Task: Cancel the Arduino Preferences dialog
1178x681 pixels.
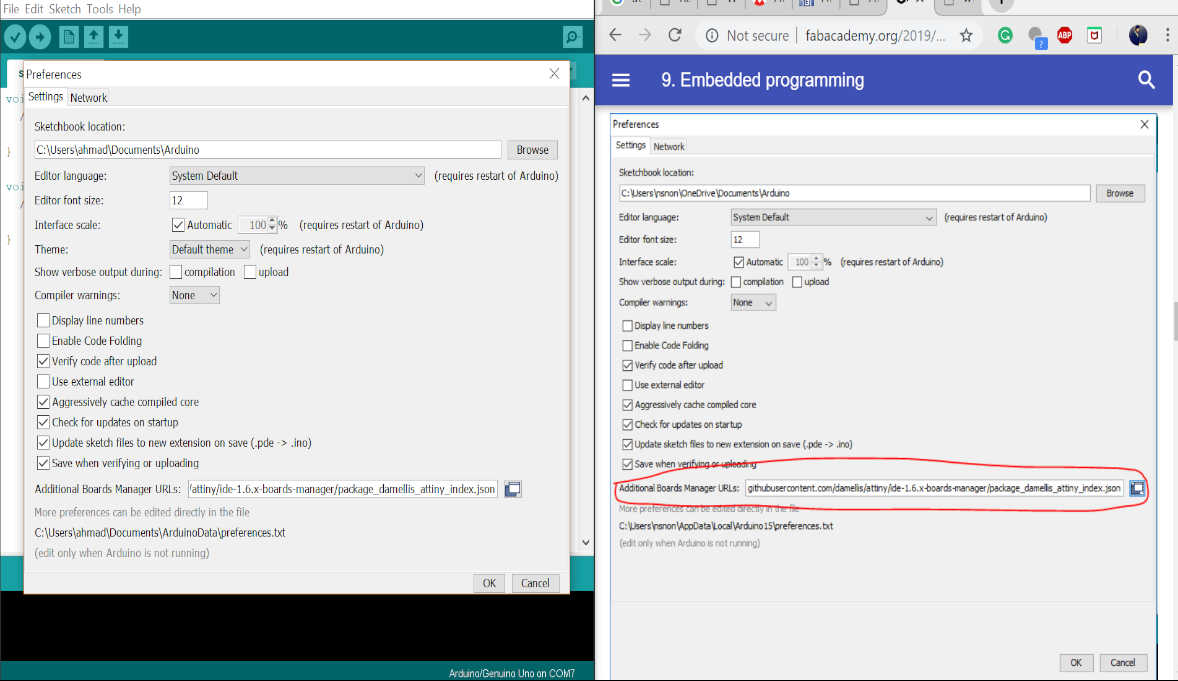Action: [x=536, y=583]
